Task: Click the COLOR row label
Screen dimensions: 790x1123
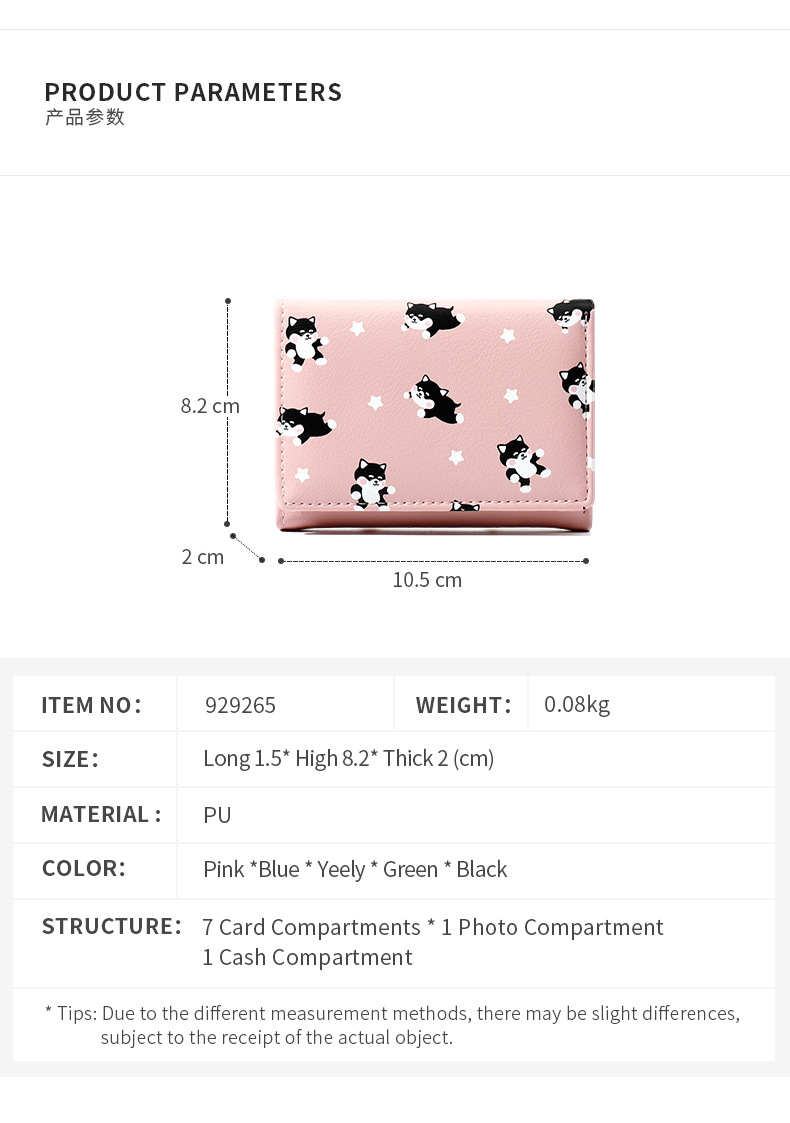Action: 83,868
